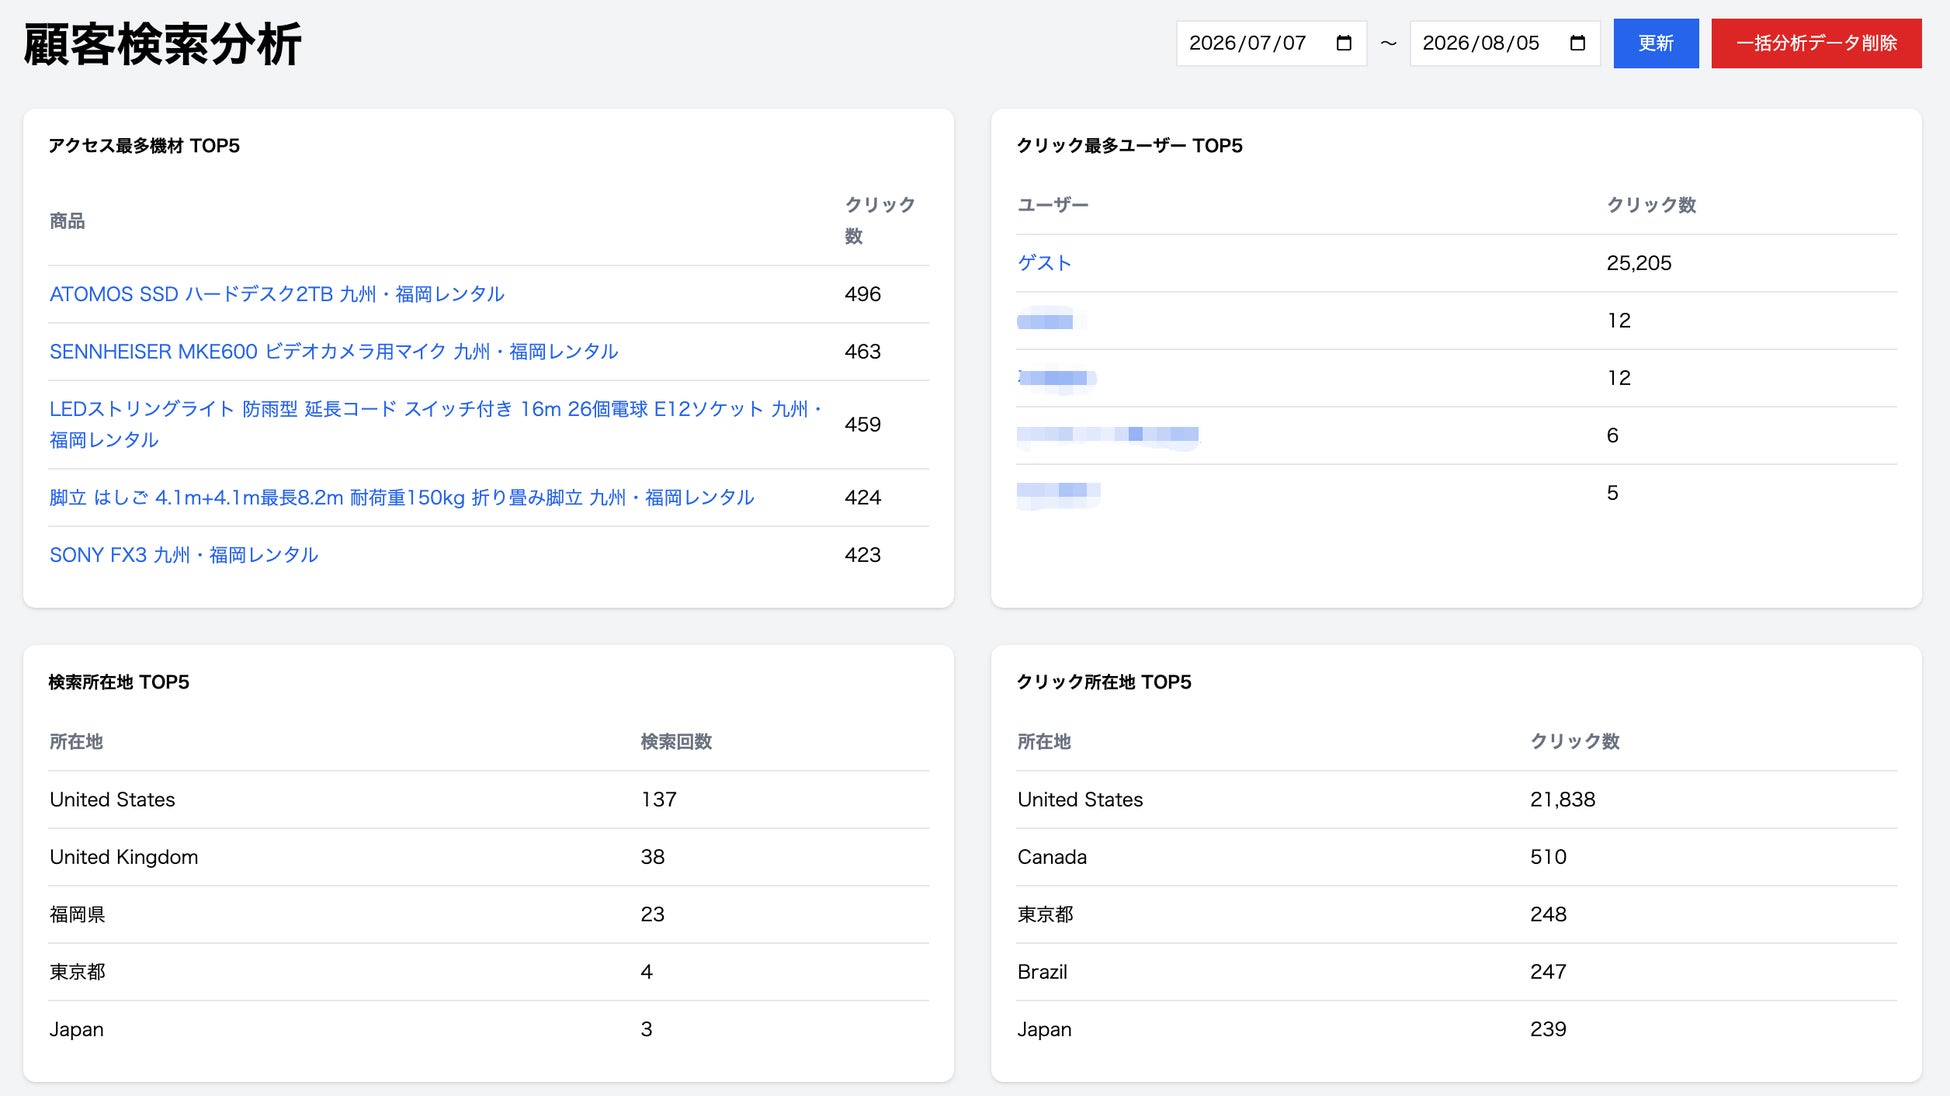Open 脚立 はしご 4.1m+4.1m product link

coord(402,497)
